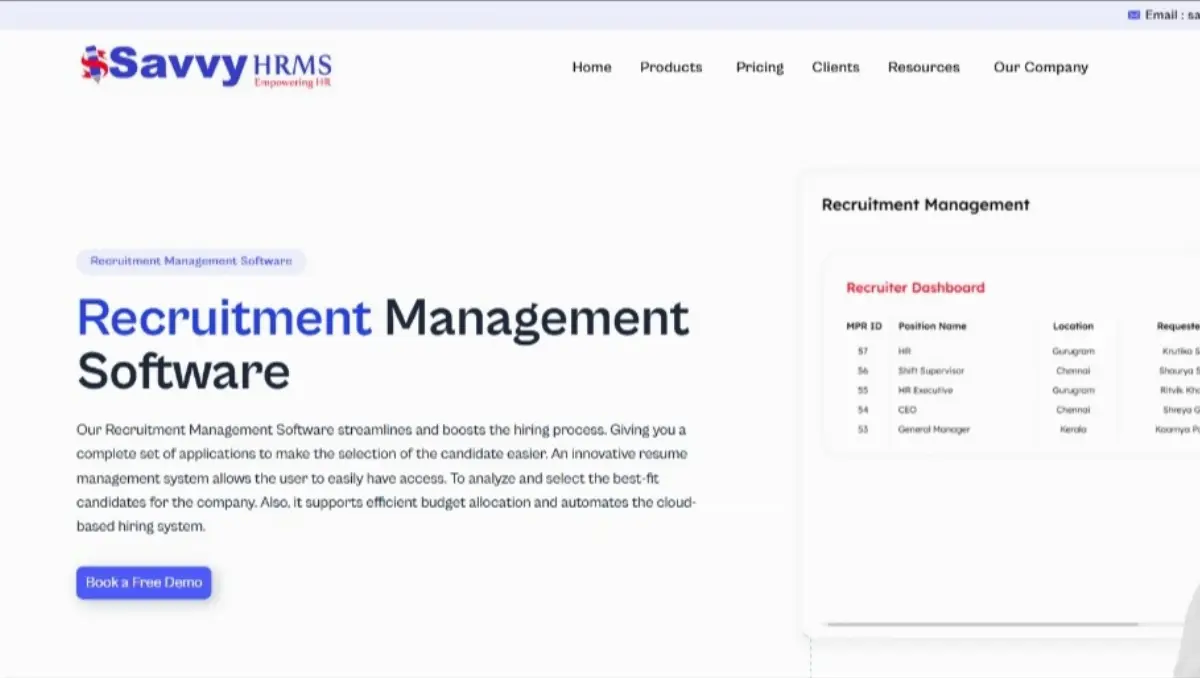1200x678 pixels.
Task: Click the Recruitment Management card heading
Action: pos(925,205)
